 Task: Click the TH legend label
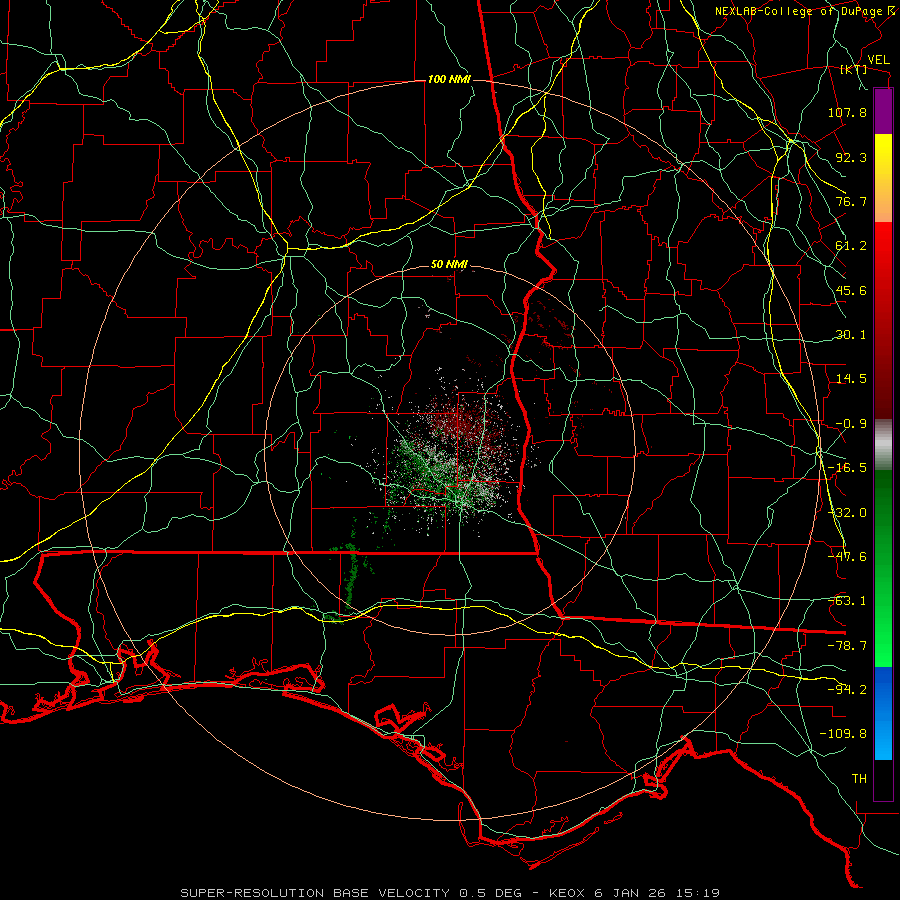pos(859,779)
